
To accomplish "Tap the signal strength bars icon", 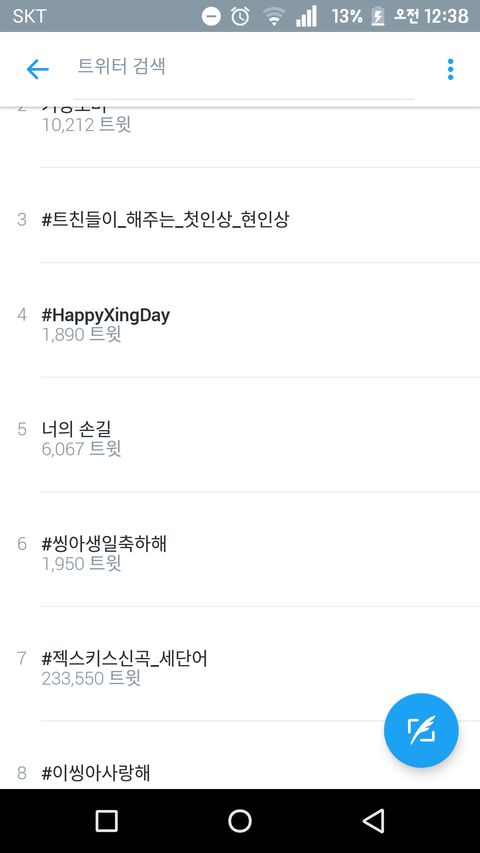I will point(306,16).
